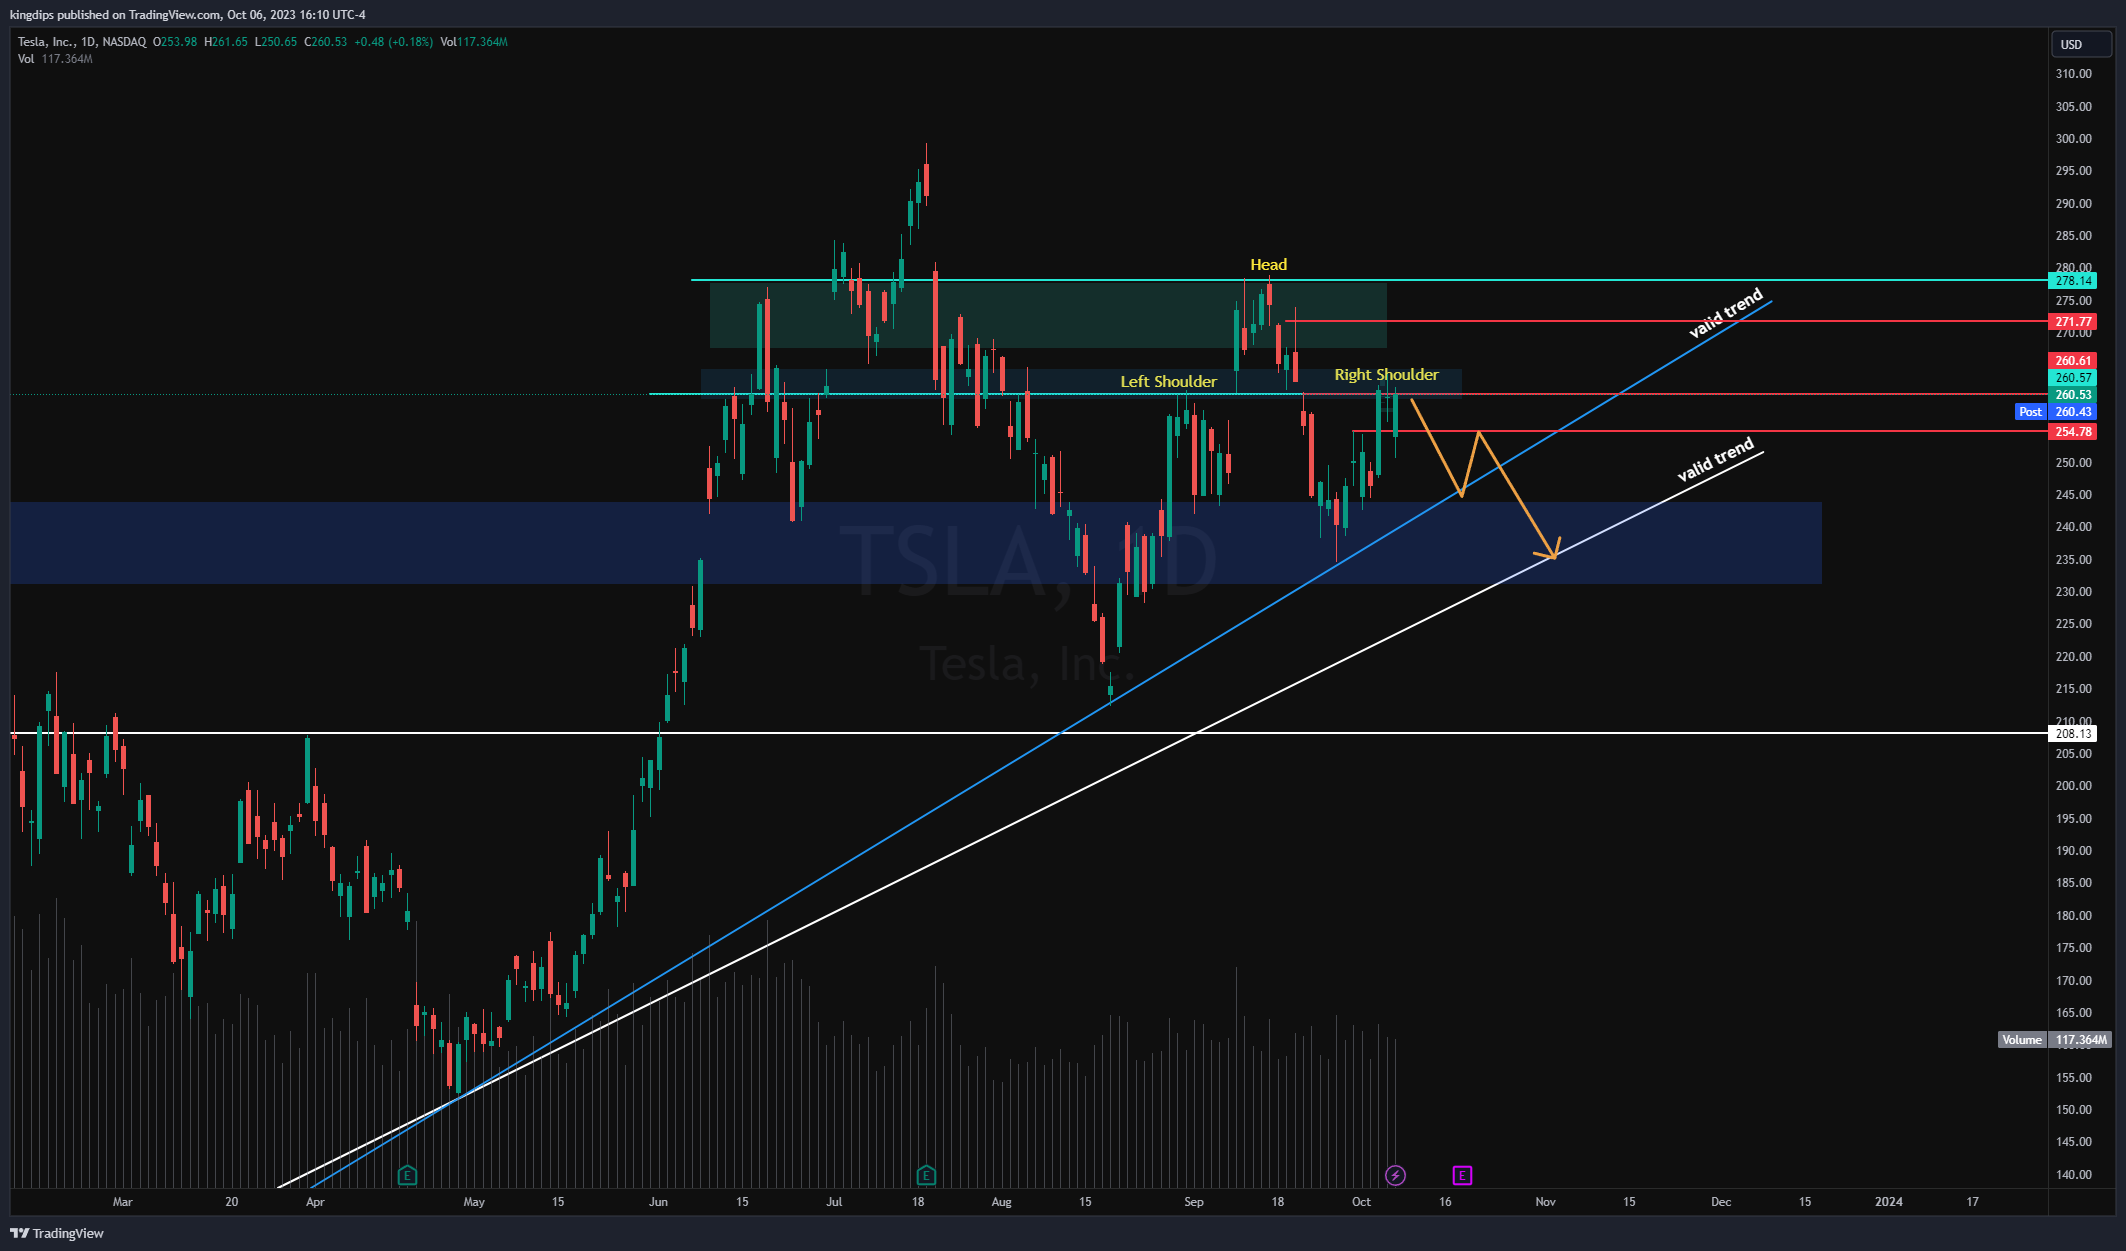Click the +0.48 (+0.18%) change value
Image resolution: width=2126 pixels, height=1251 pixels.
pyautogui.click(x=394, y=42)
